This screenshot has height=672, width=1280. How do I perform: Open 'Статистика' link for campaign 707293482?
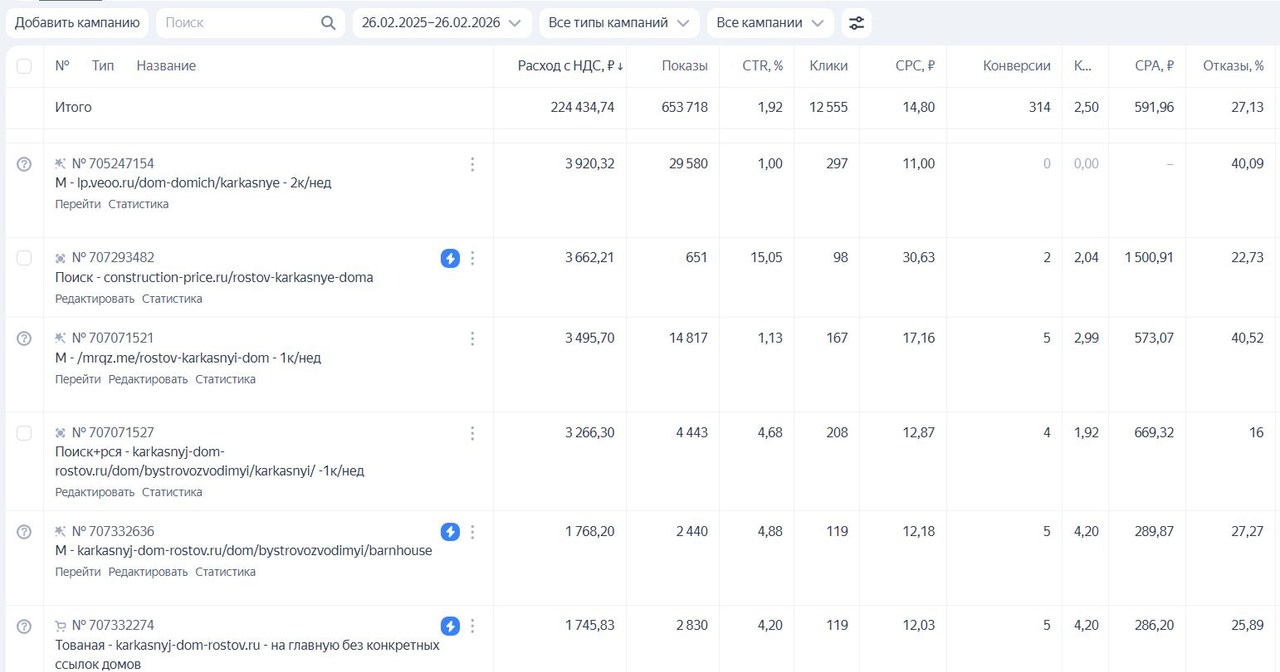click(x=172, y=299)
